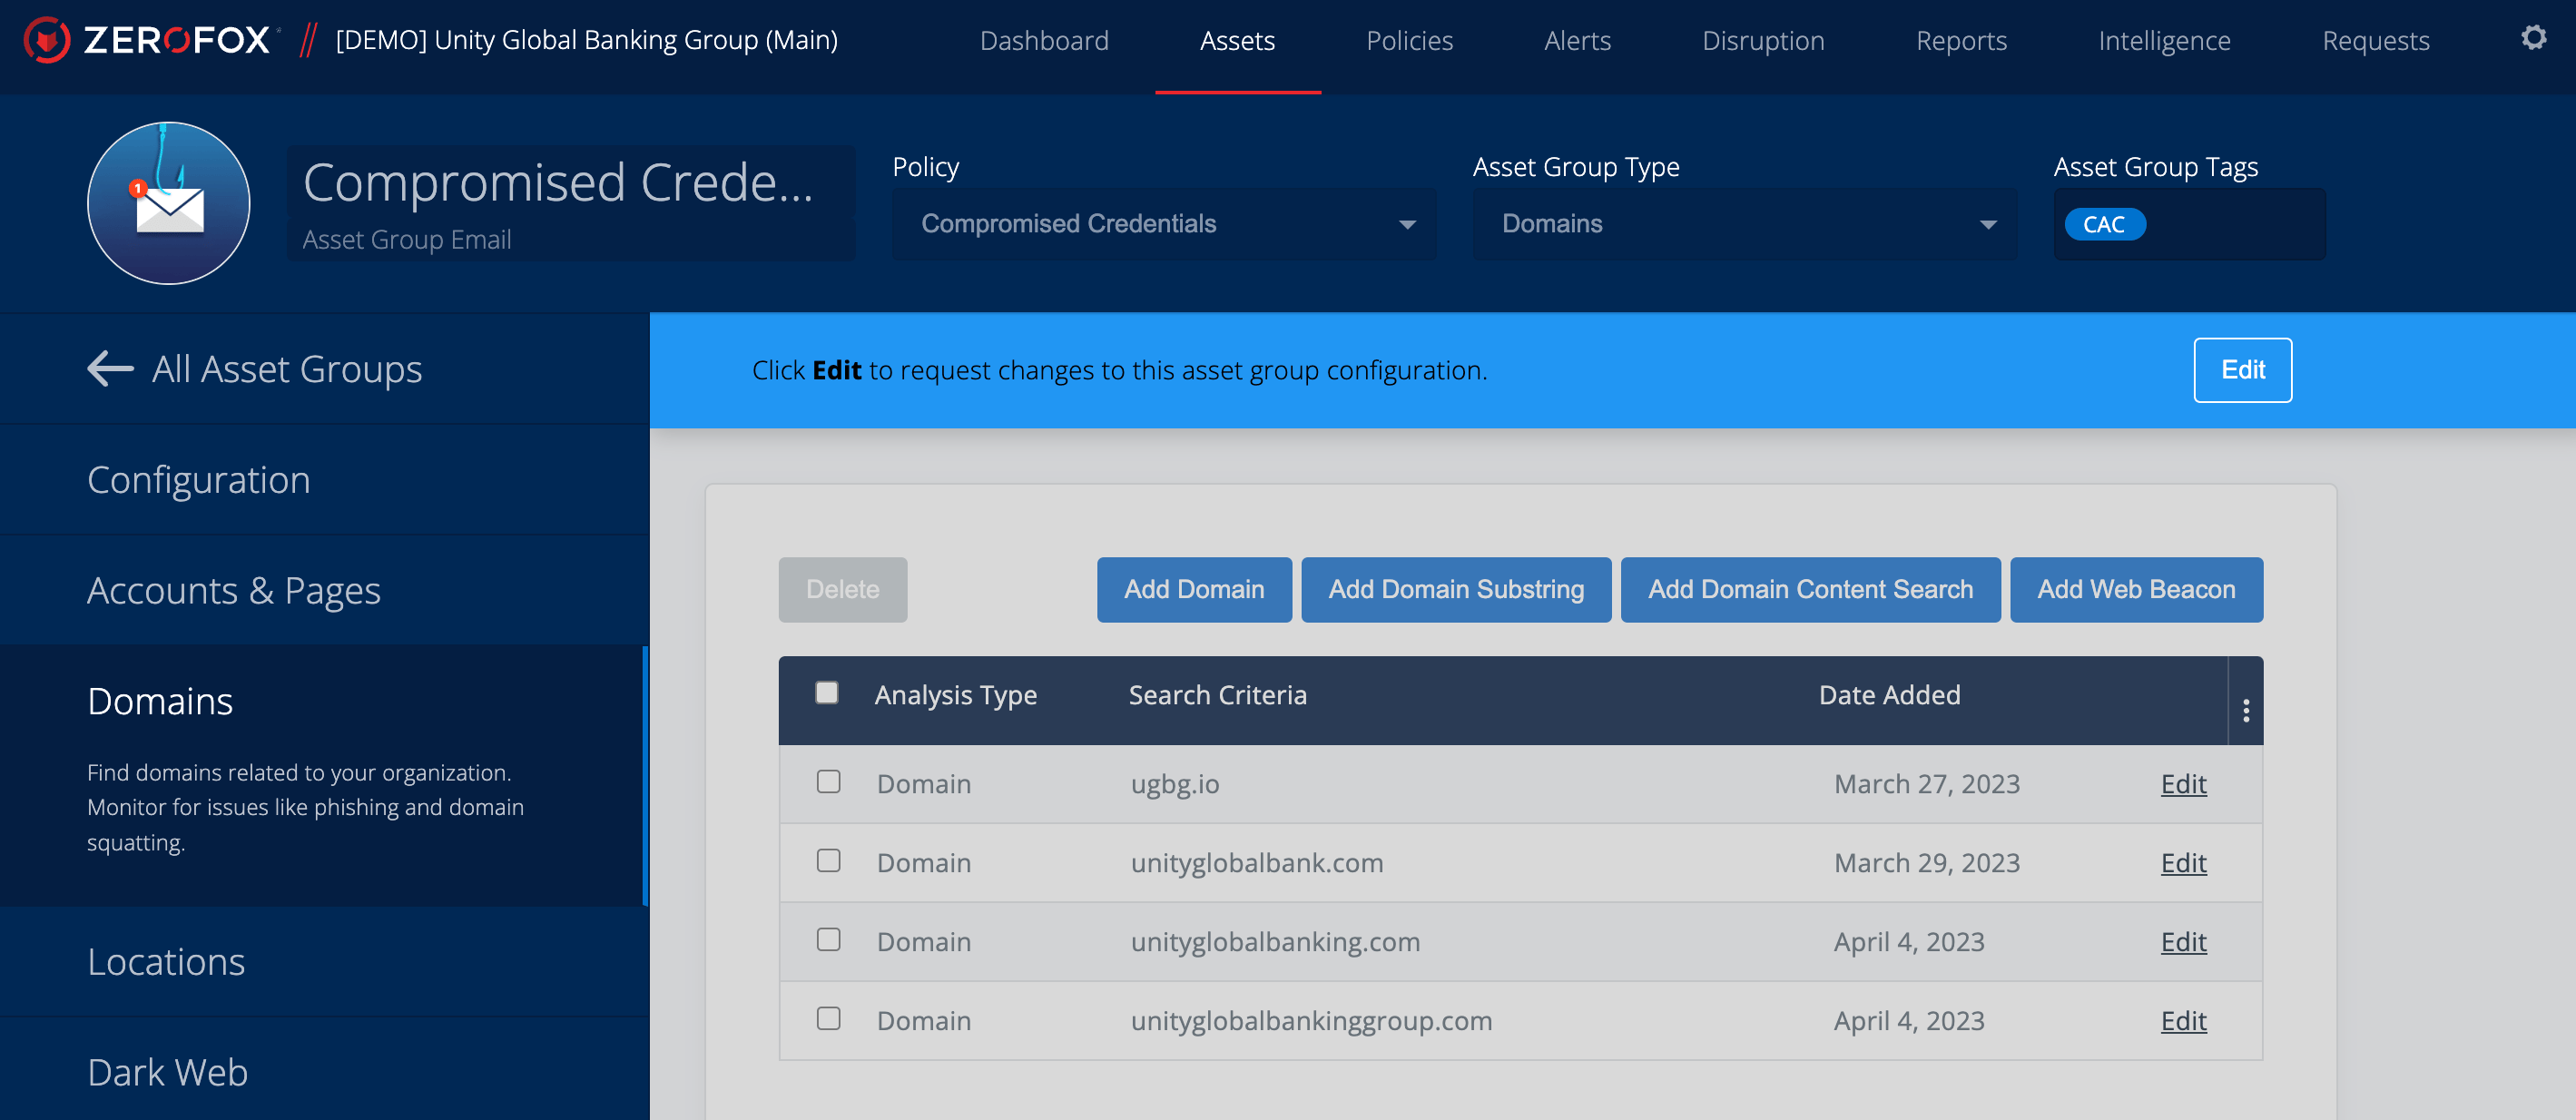Image resolution: width=2576 pixels, height=1120 pixels.
Task: Click the Add Domain Substring button
Action: [1455, 590]
